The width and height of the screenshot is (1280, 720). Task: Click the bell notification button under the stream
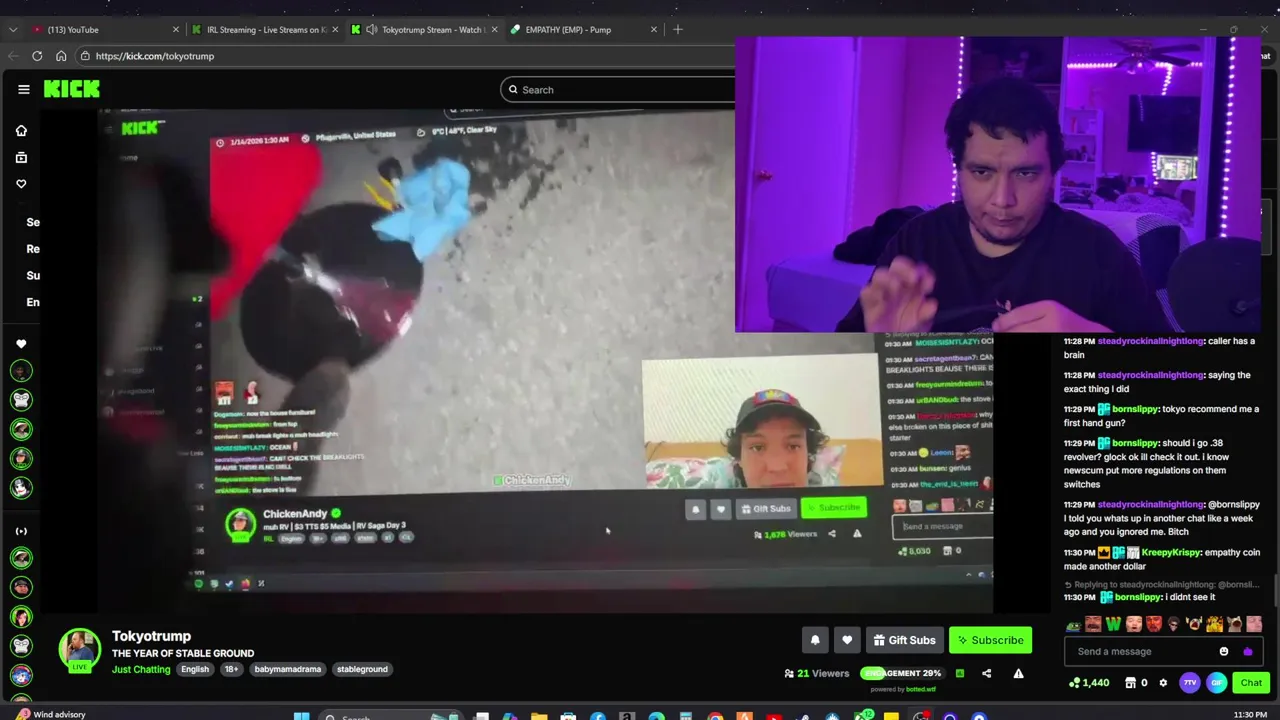[815, 640]
